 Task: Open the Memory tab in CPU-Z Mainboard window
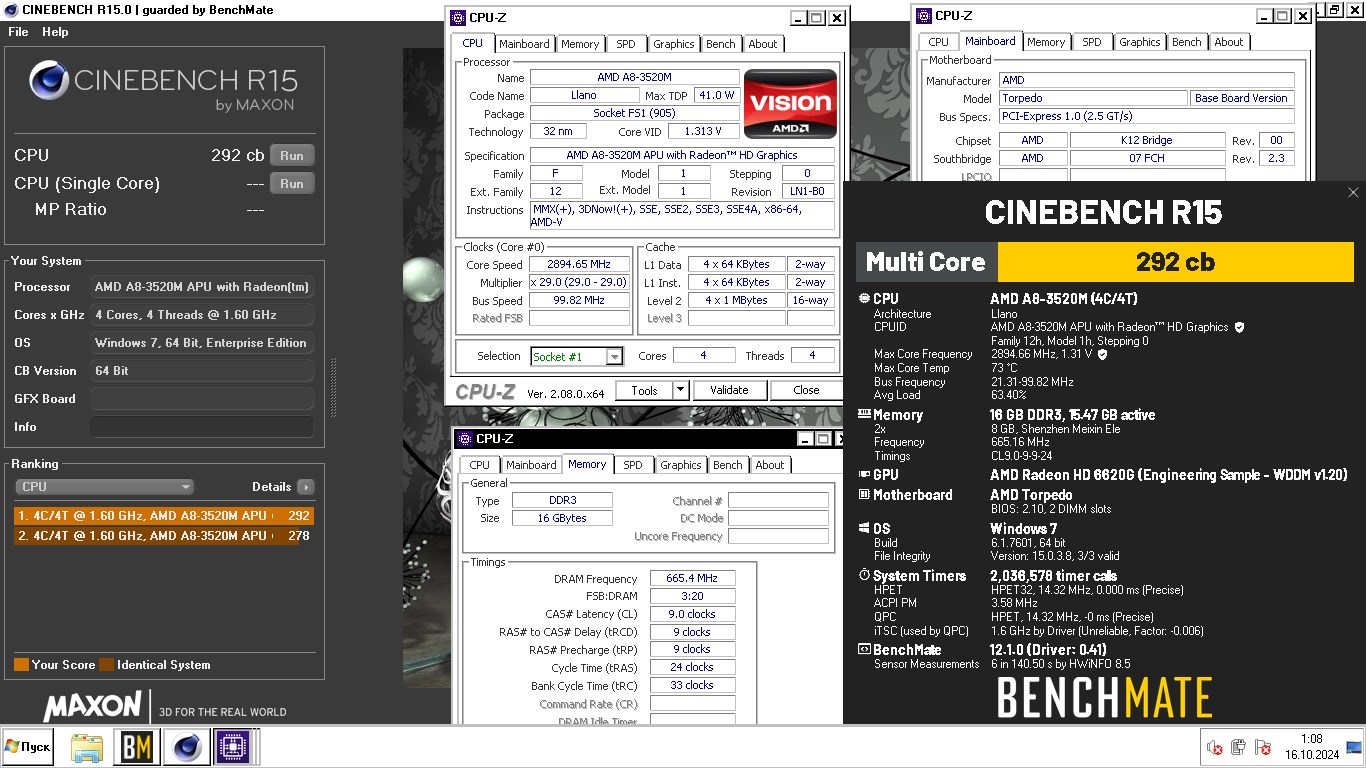tap(1046, 42)
